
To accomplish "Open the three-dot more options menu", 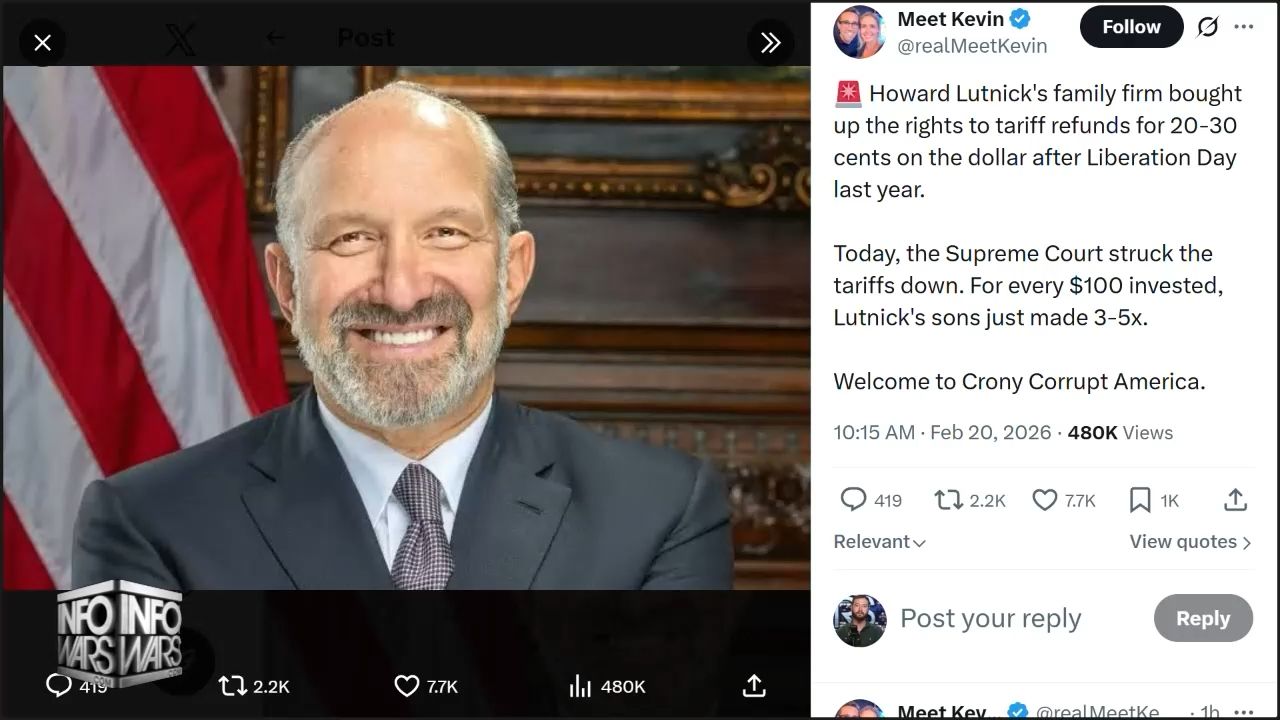I will tap(1244, 27).
